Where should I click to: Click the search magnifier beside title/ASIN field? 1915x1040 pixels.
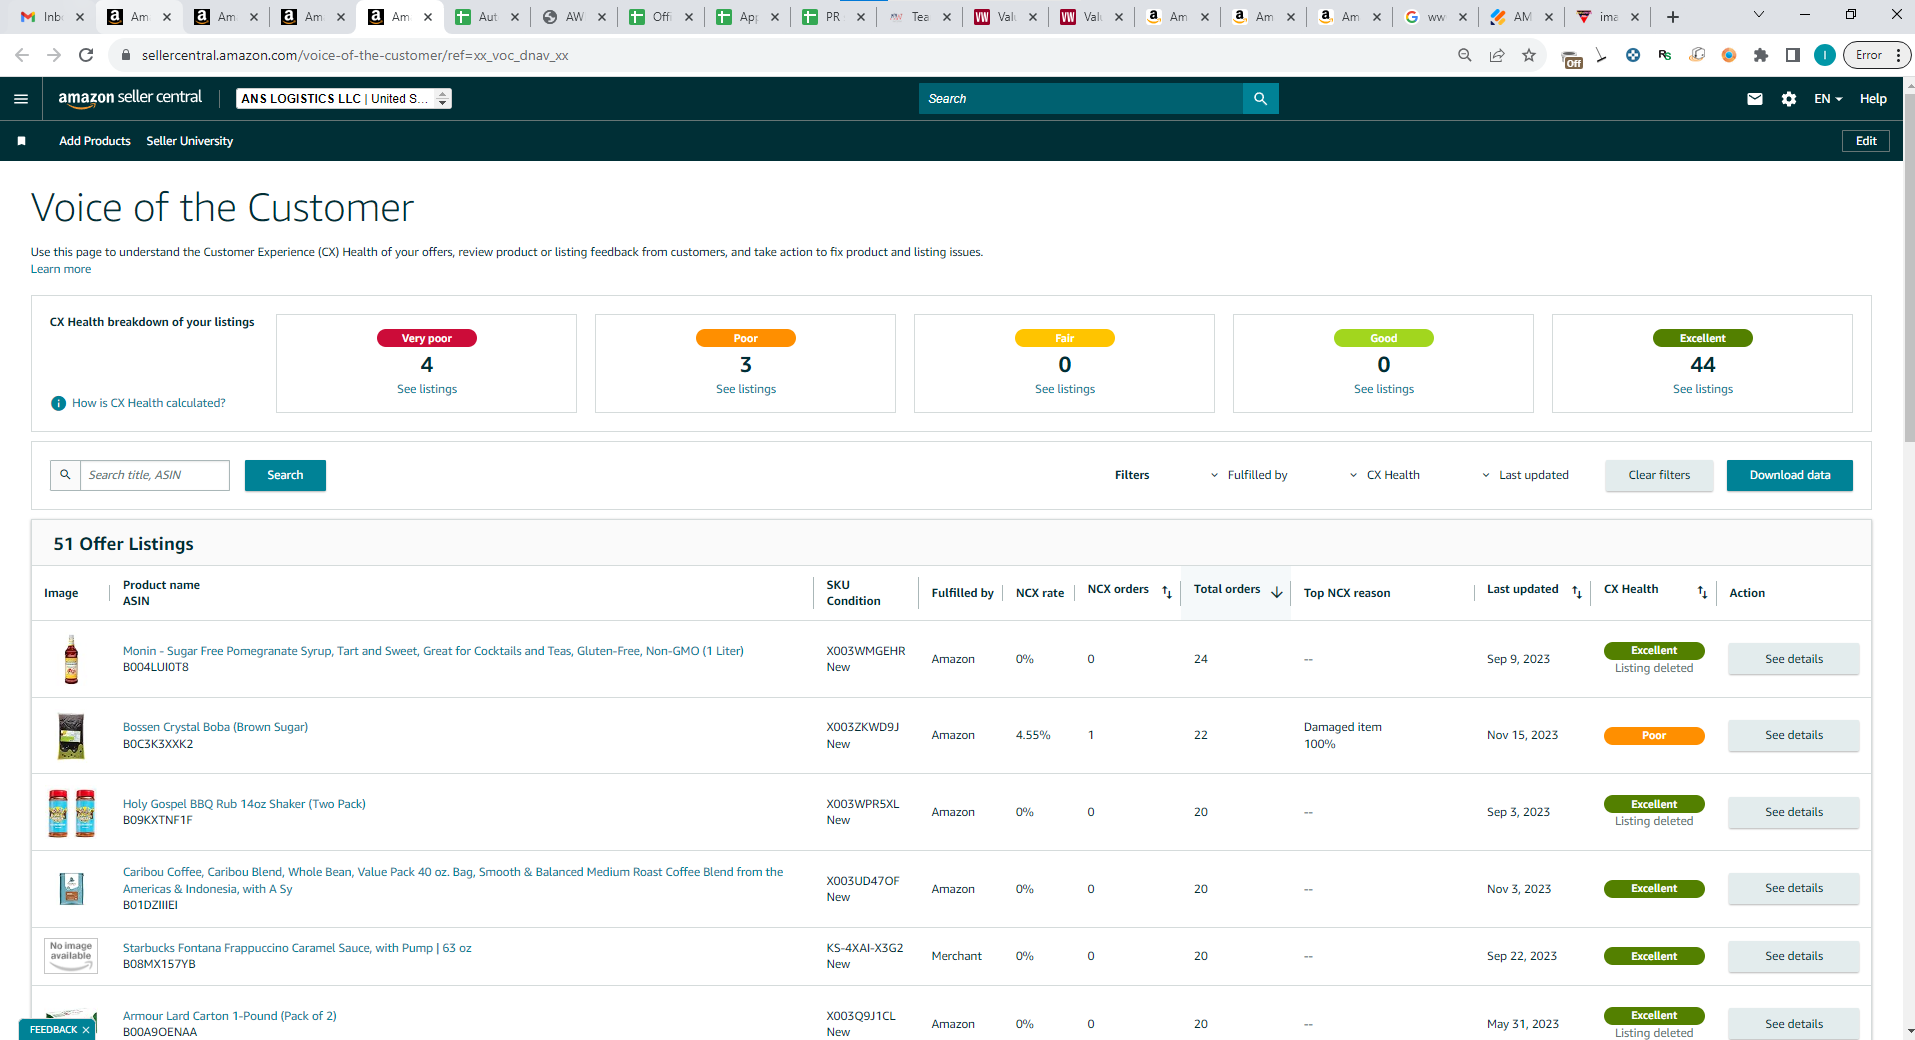[x=65, y=475]
